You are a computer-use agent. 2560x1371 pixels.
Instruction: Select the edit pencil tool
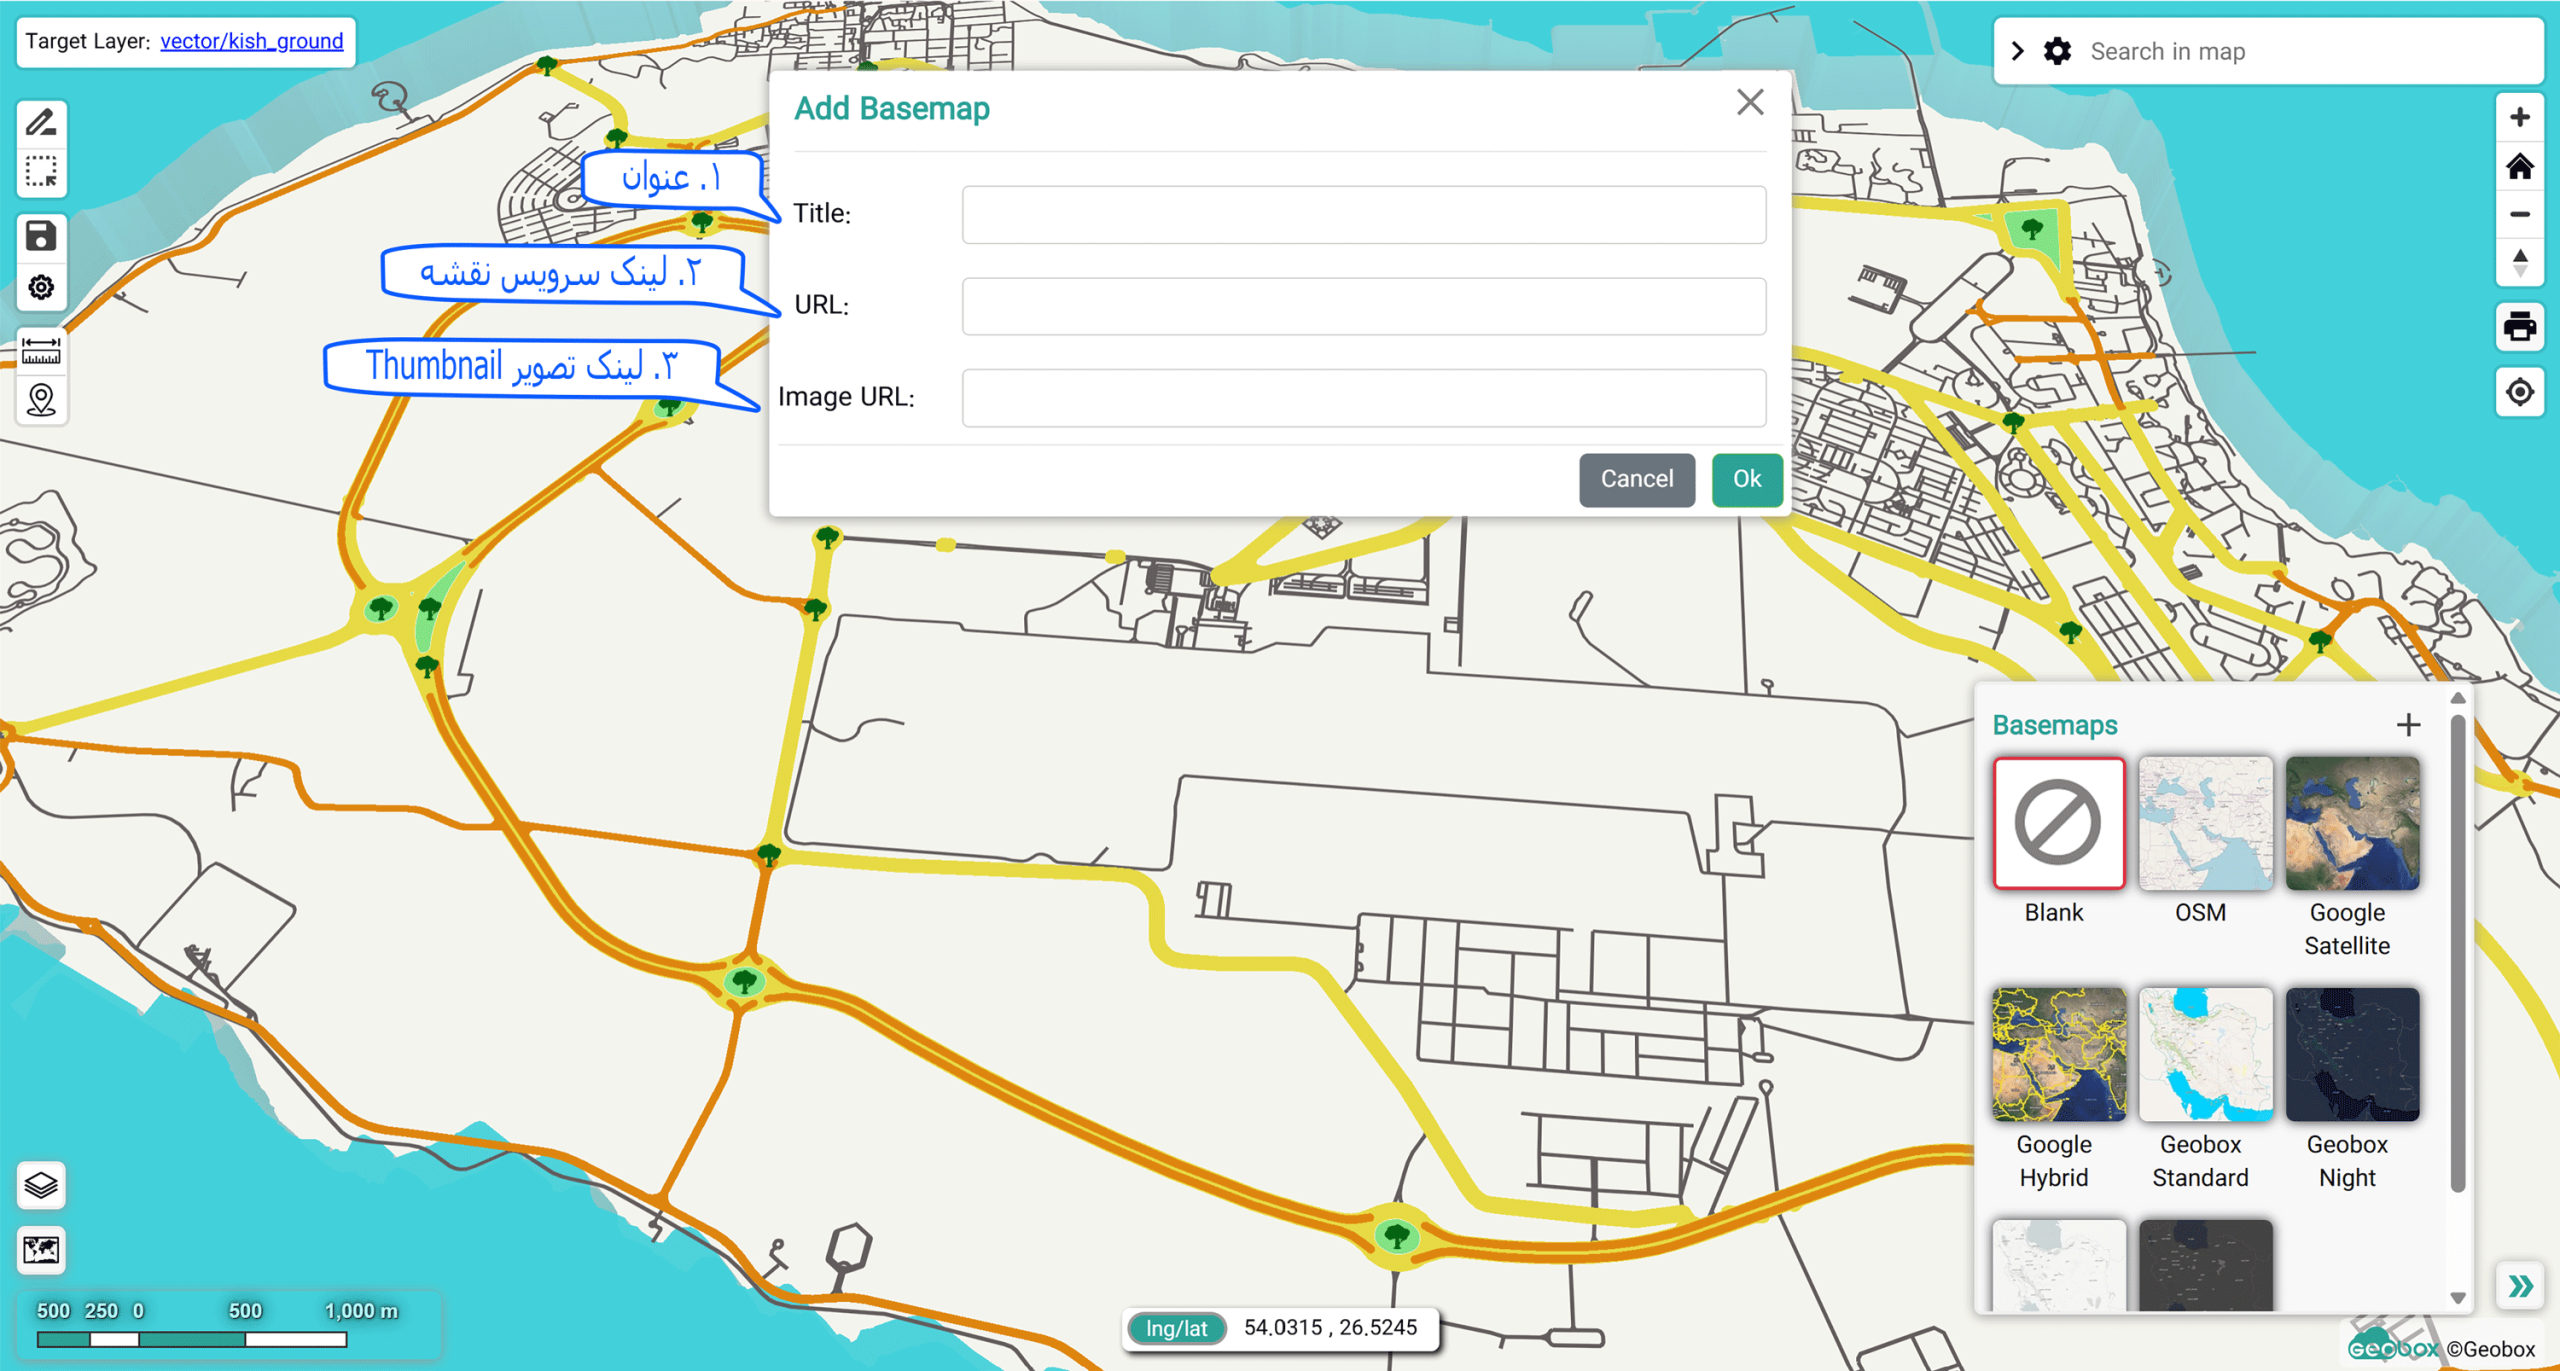41,123
